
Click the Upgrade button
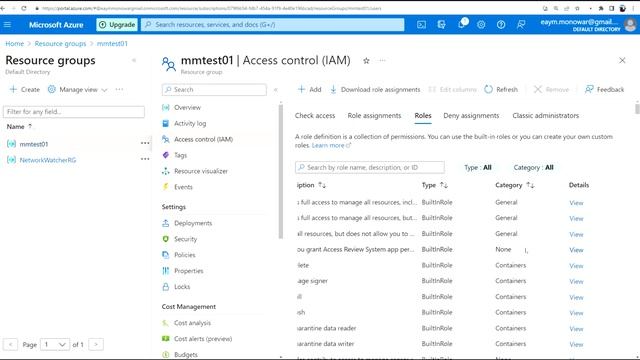pyautogui.click(x=117, y=24)
